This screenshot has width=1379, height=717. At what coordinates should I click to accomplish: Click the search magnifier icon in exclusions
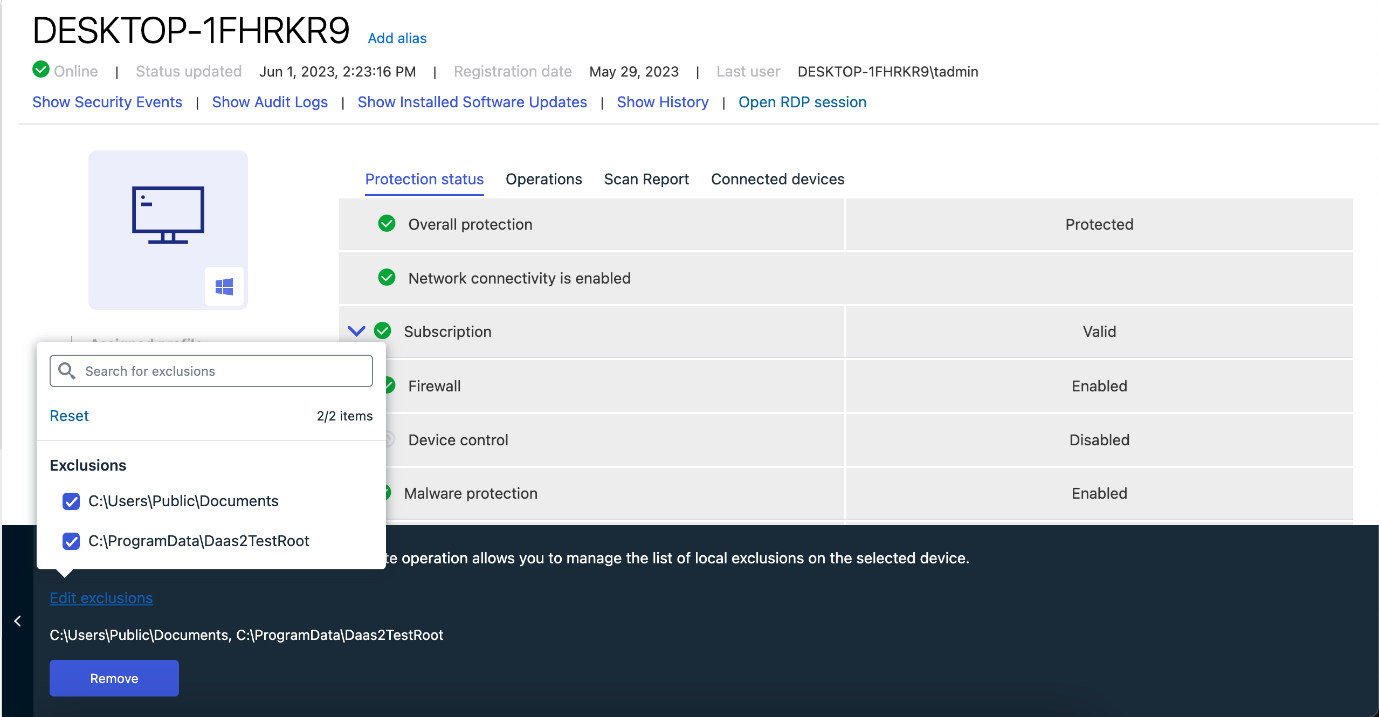(67, 371)
